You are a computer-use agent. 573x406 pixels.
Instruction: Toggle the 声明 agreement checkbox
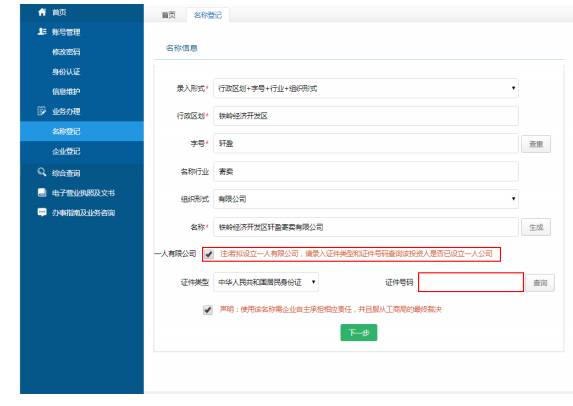(208, 310)
